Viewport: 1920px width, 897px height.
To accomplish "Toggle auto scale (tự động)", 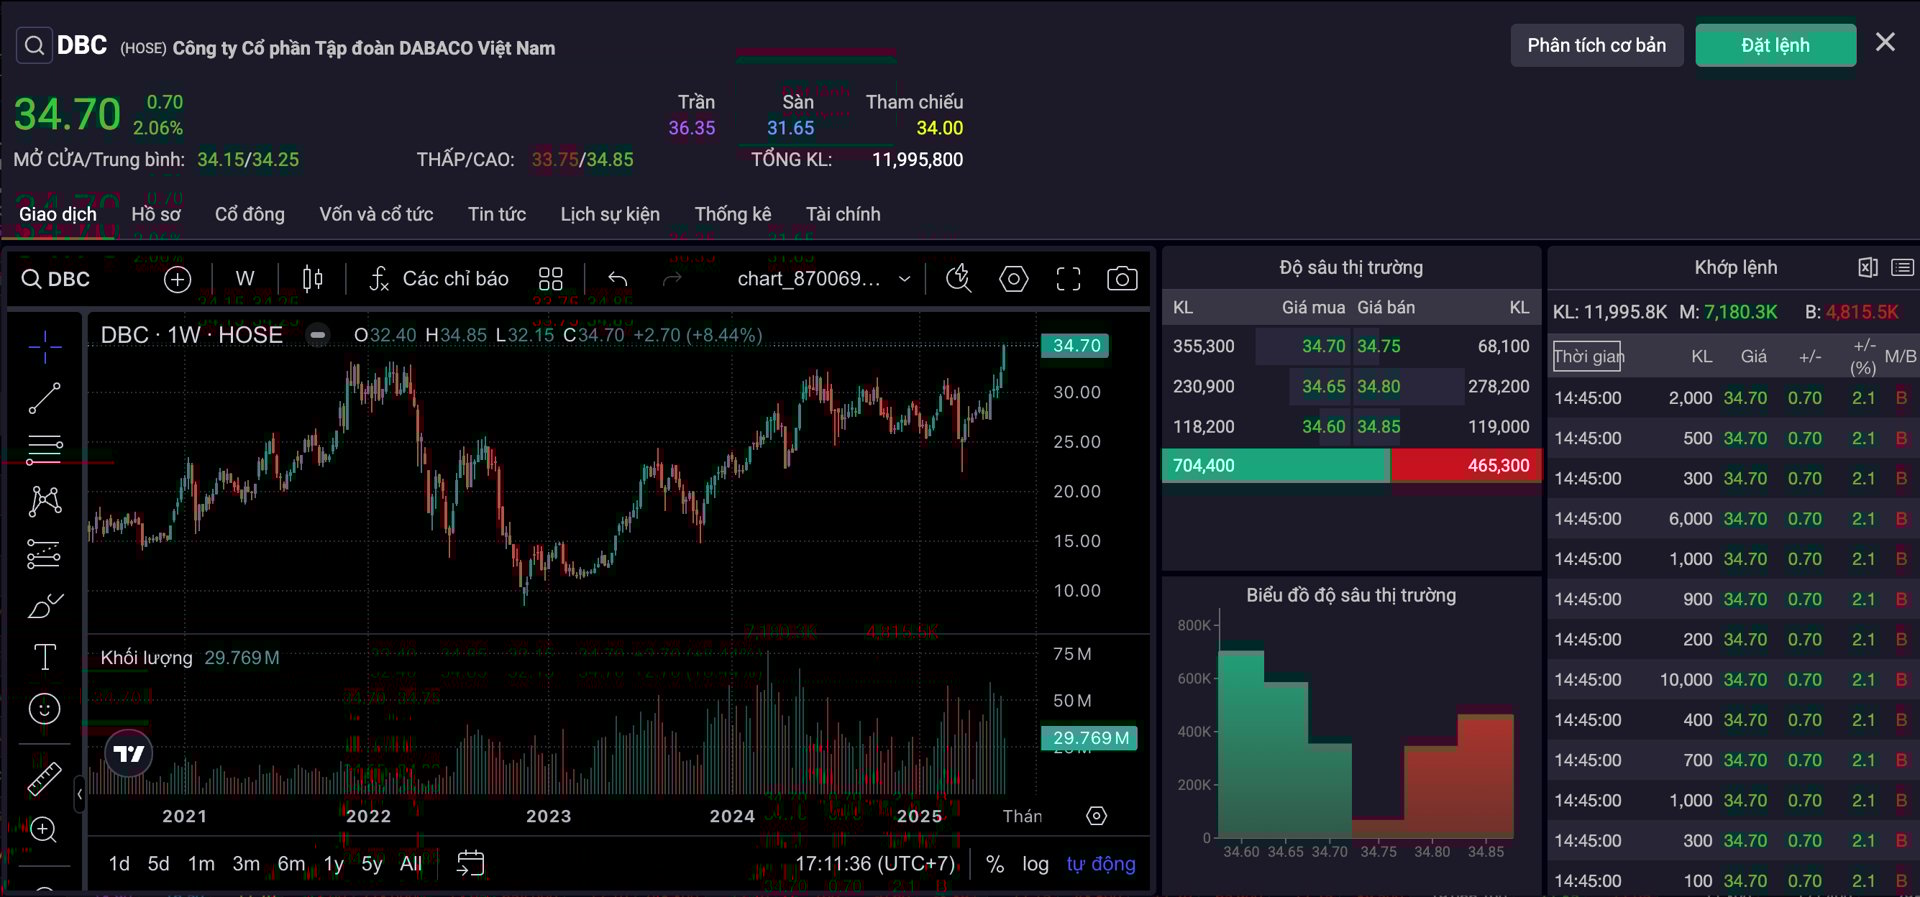I will 1100,864.
